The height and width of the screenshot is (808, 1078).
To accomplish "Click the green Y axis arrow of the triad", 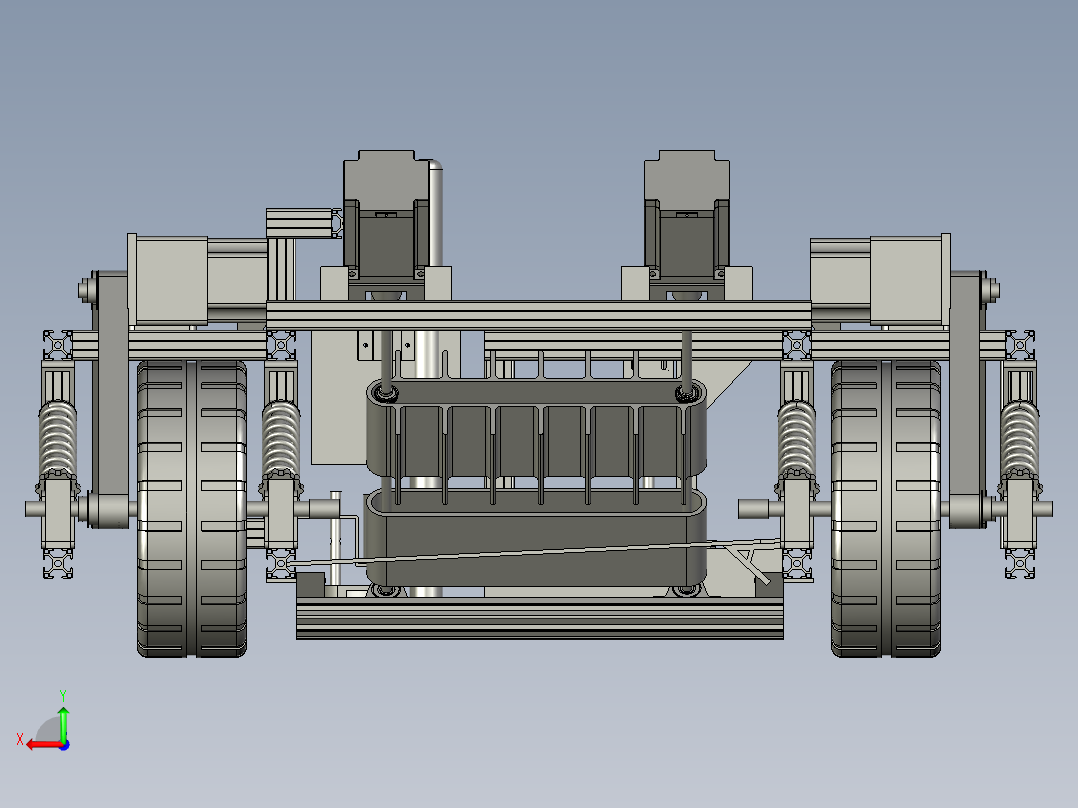I will click(x=63, y=723).
